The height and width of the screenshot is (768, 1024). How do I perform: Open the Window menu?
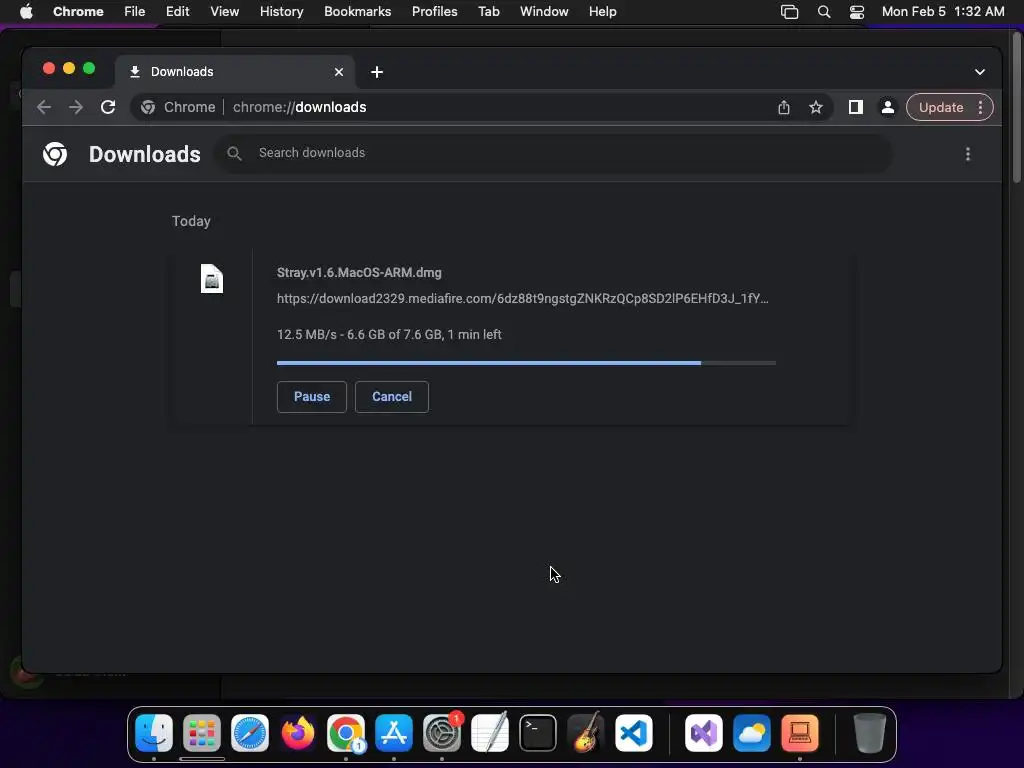coord(544,12)
